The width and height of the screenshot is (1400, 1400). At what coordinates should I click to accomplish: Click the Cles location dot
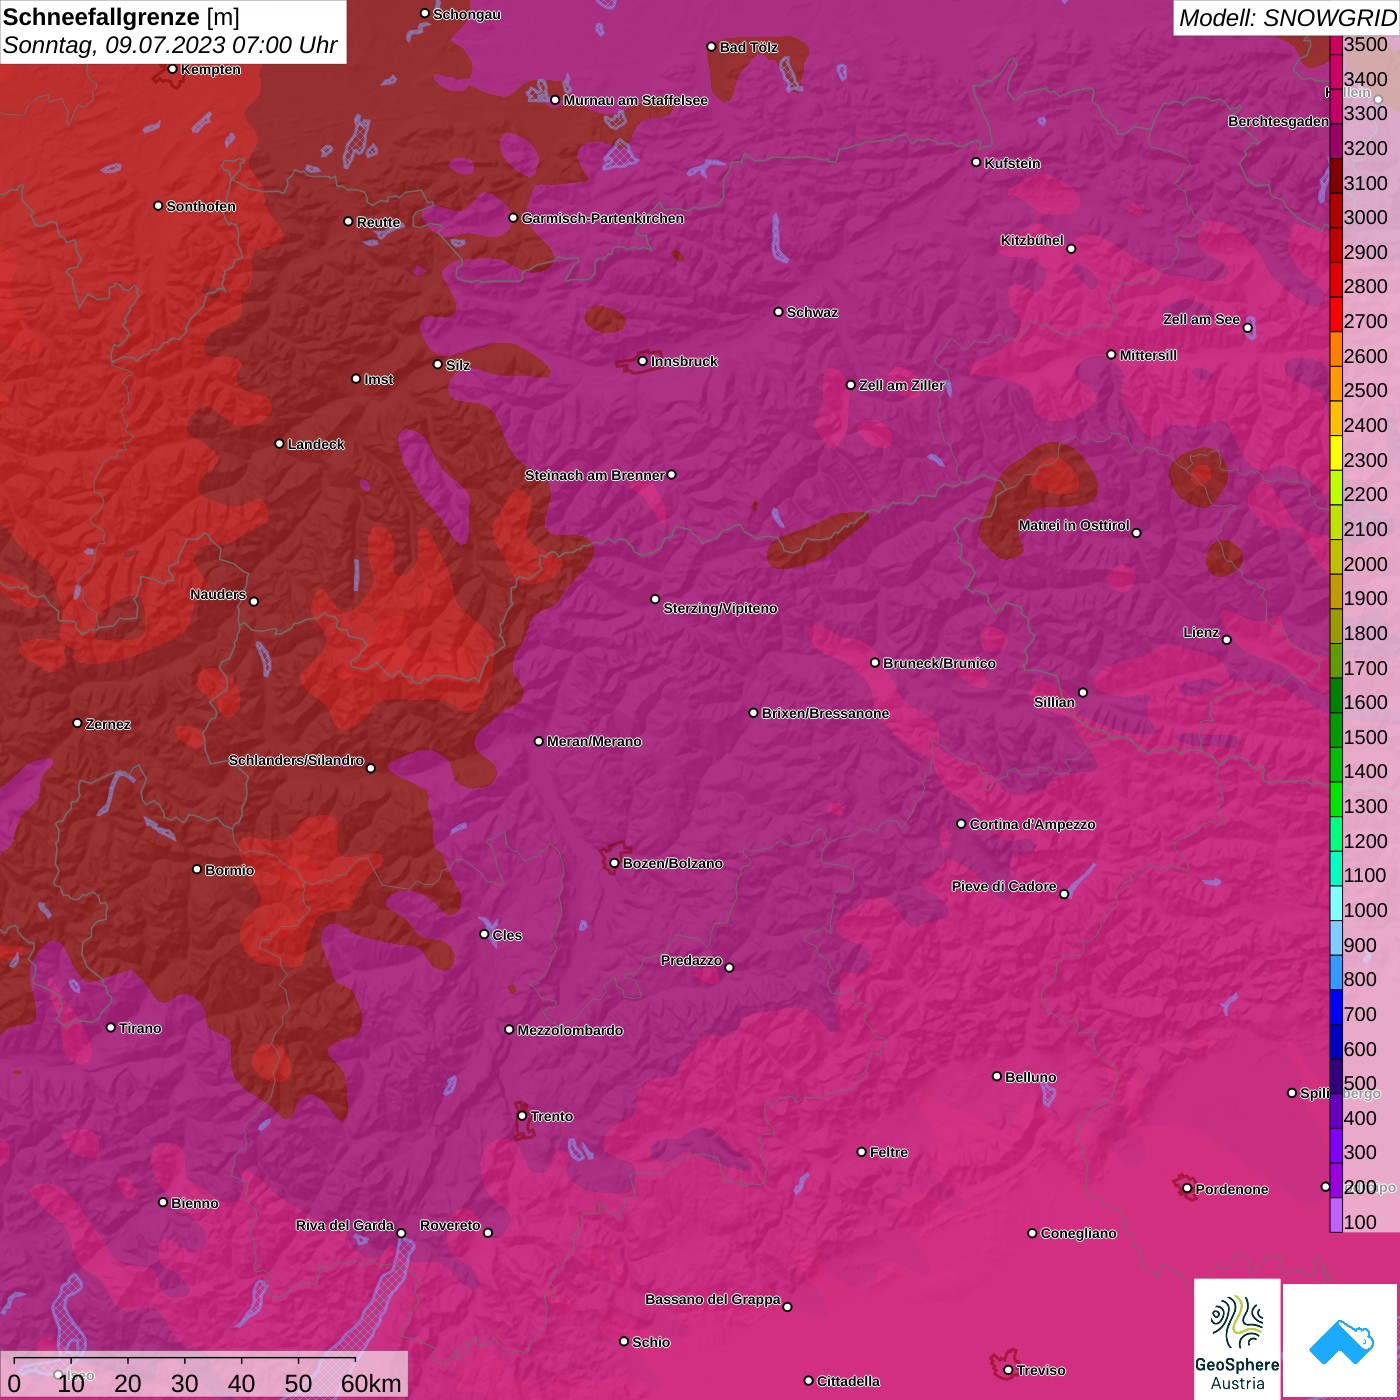[484, 934]
